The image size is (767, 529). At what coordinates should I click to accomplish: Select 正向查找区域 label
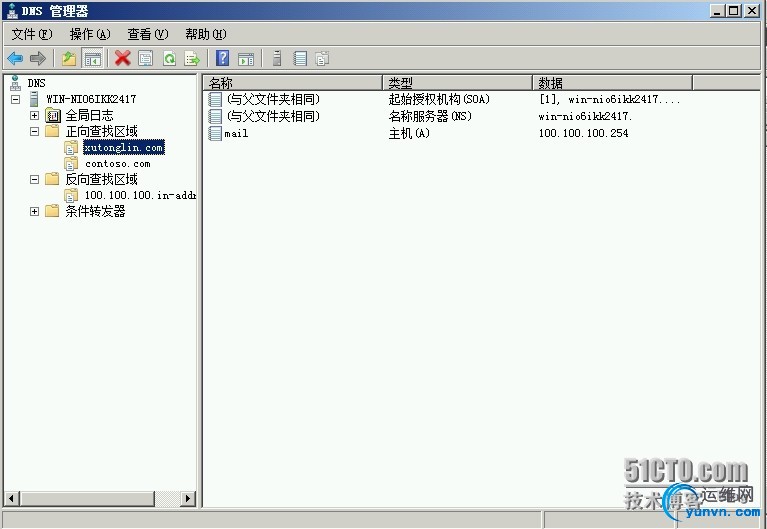point(102,131)
